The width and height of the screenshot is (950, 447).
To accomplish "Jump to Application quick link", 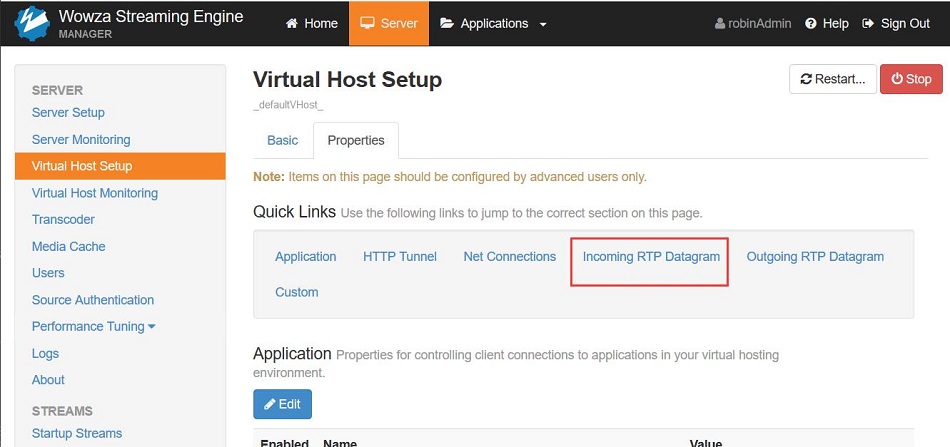I will pos(305,256).
